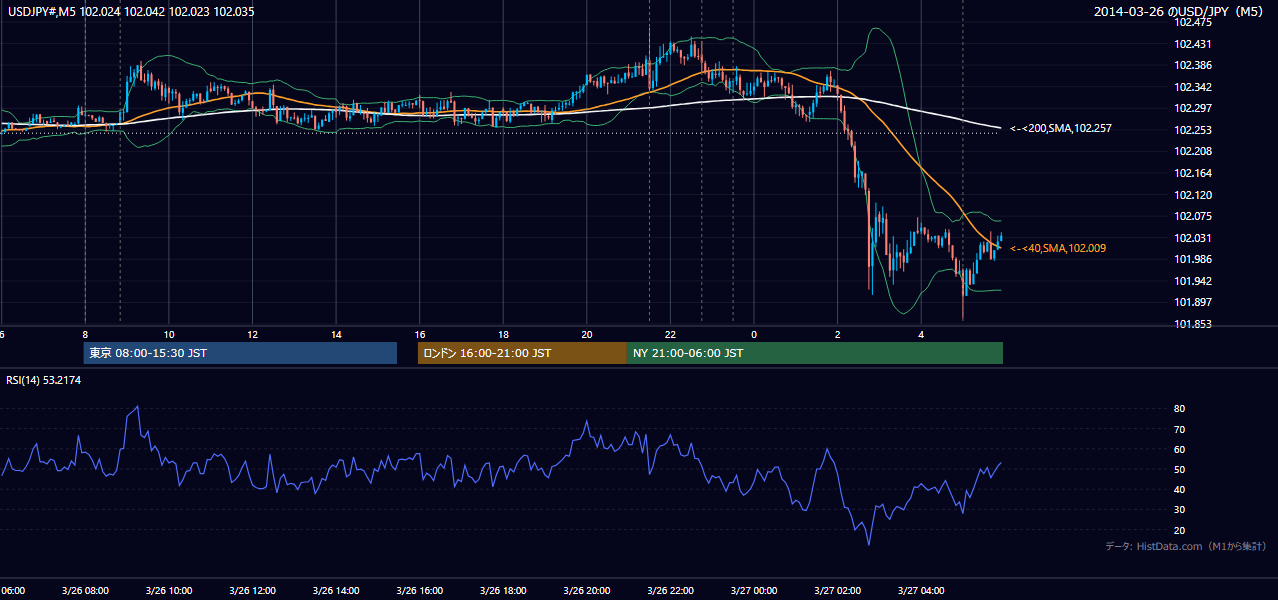Click the 3/26 20:00 time axis label
Image resolution: width=1278 pixels, height=600 pixels.
[586, 591]
